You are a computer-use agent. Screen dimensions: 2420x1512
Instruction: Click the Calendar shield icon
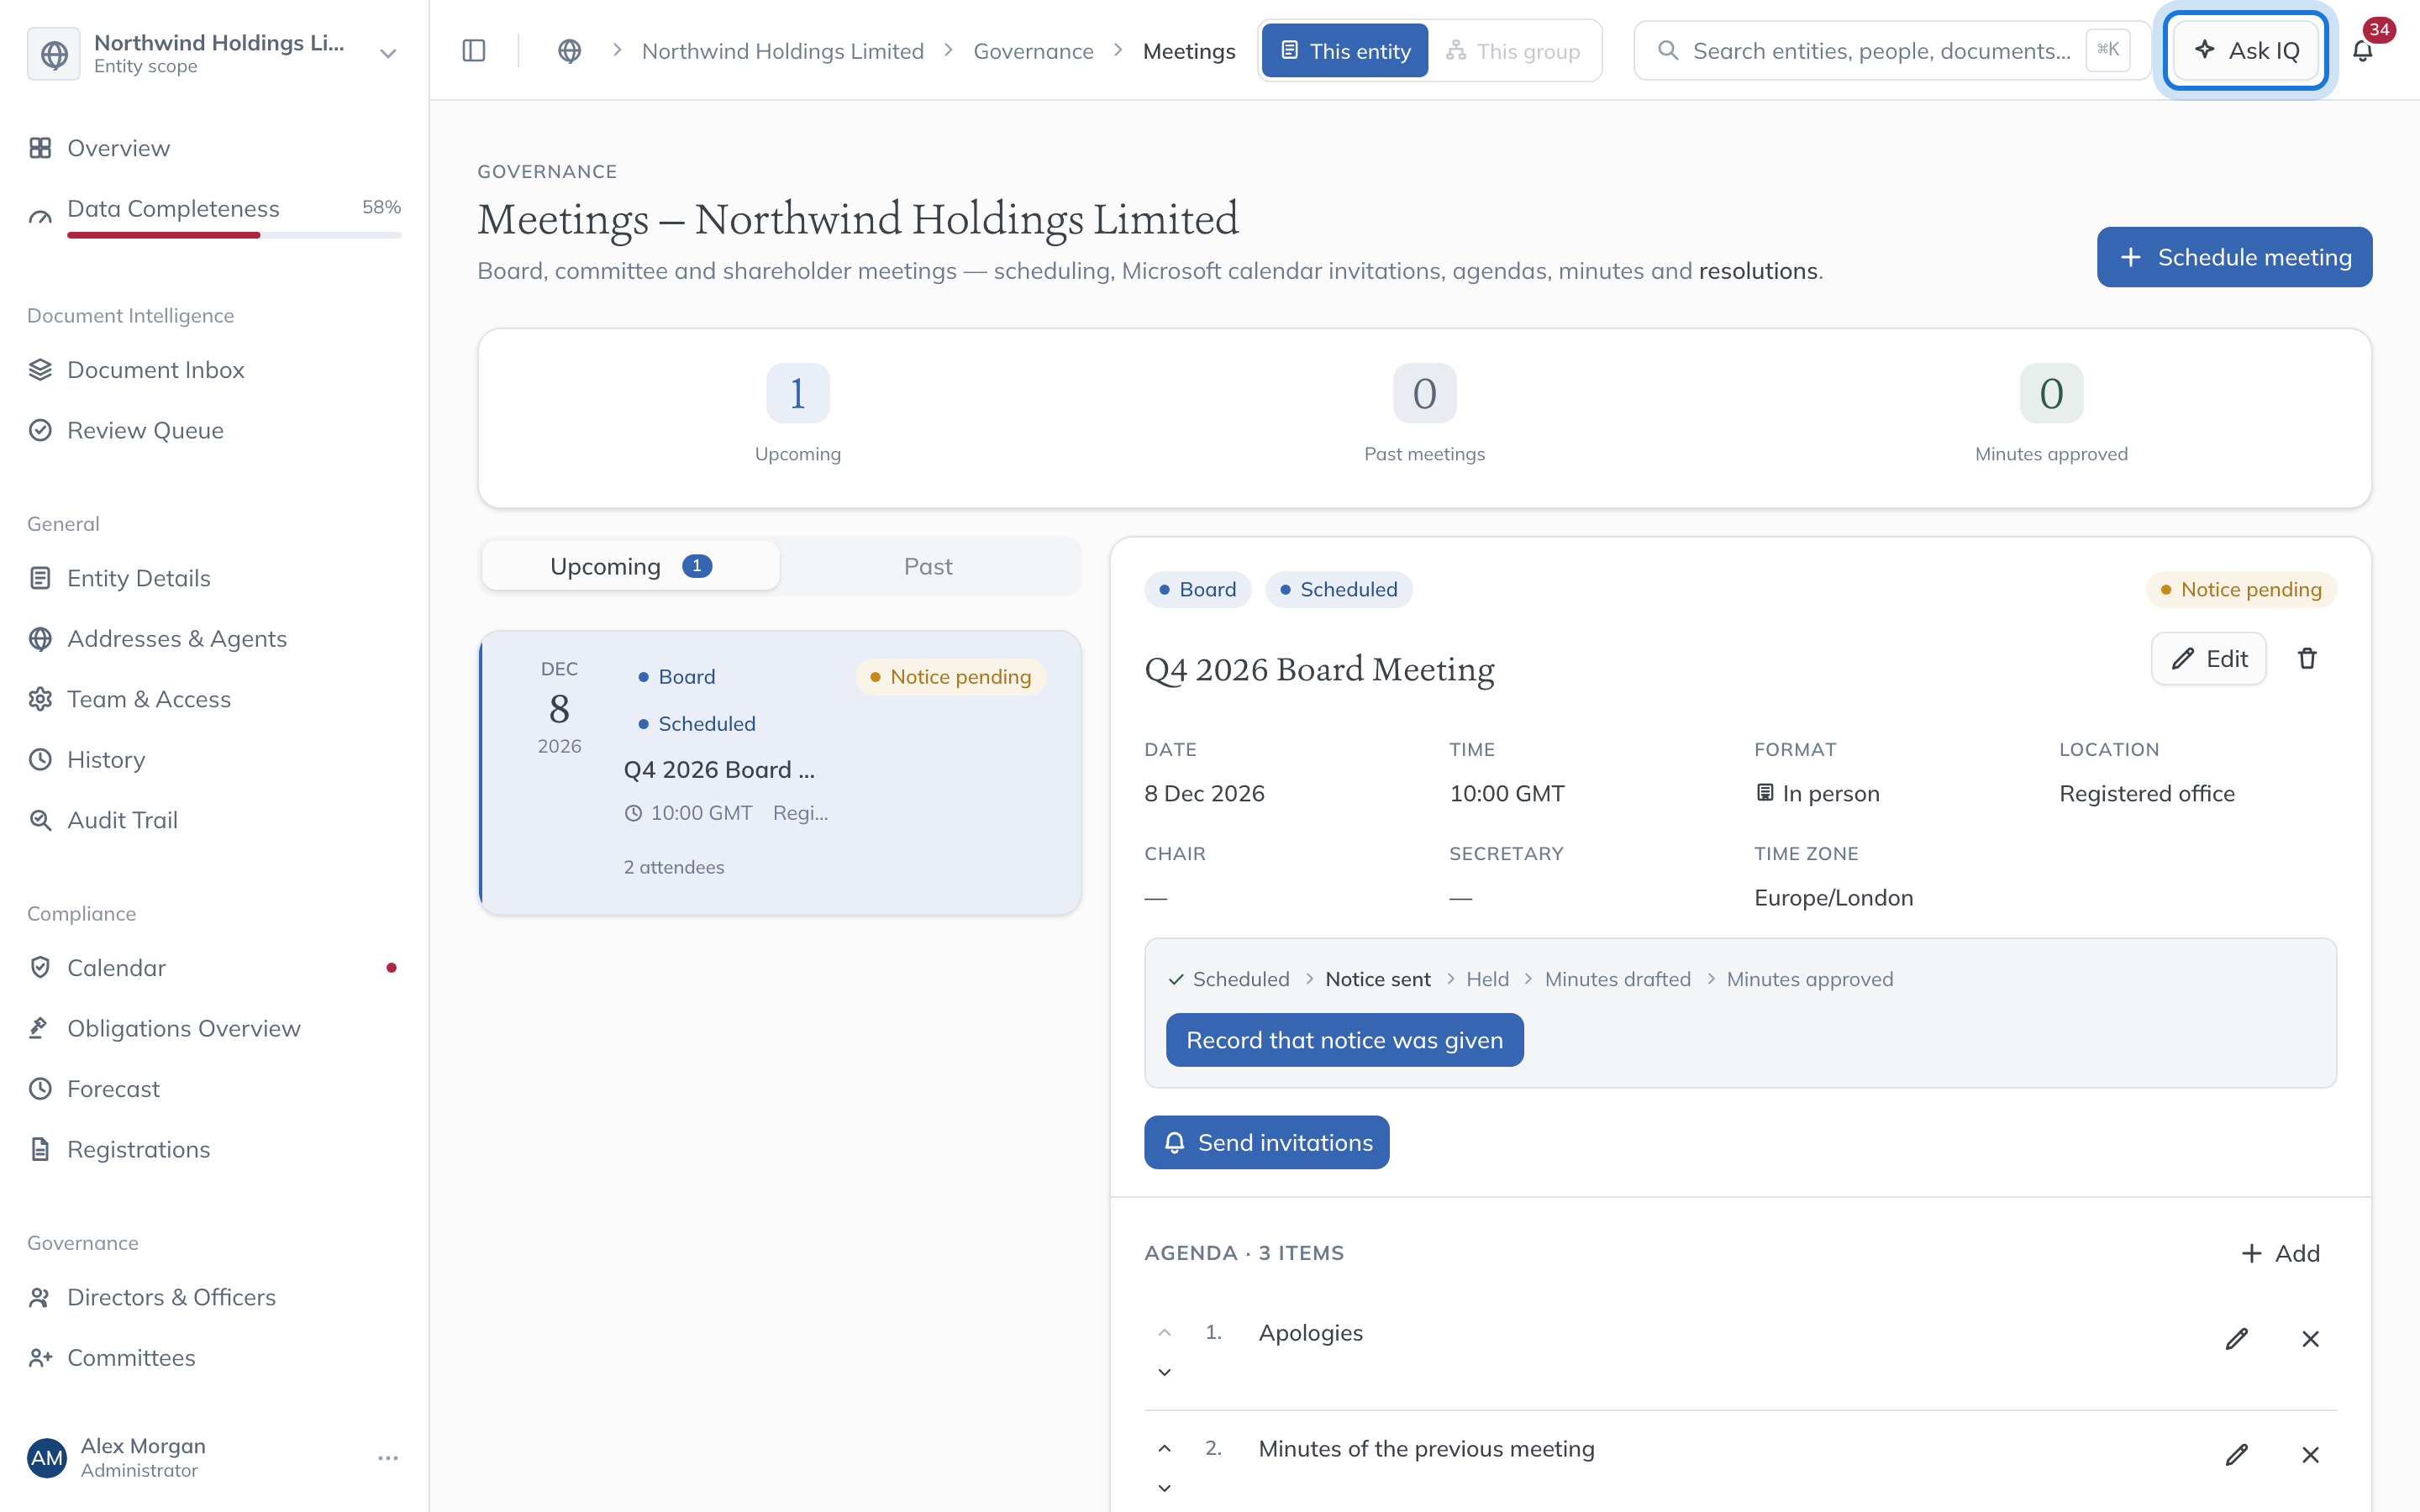[40, 968]
